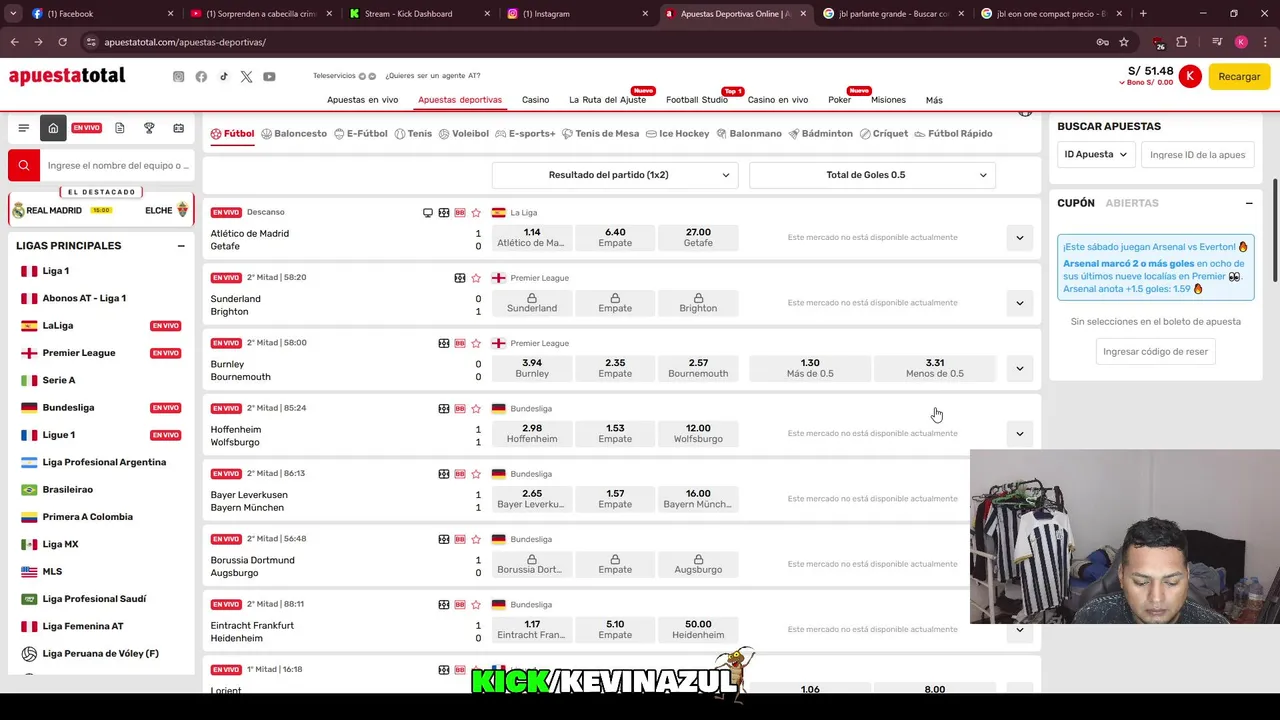This screenshot has width=1280, height=720.
Task: Reload the page with browser refresh icon
Action: pyautogui.click(x=62, y=42)
